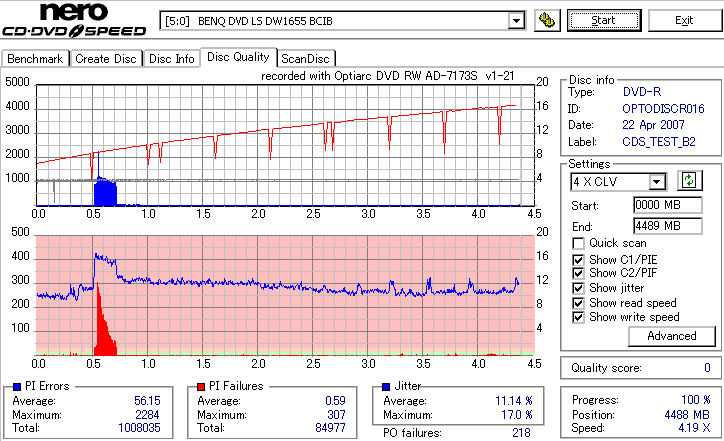Click PI Failures average 0.59
Image resolution: width=724 pixels, height=441 pixels.
(x=335, y=401)
